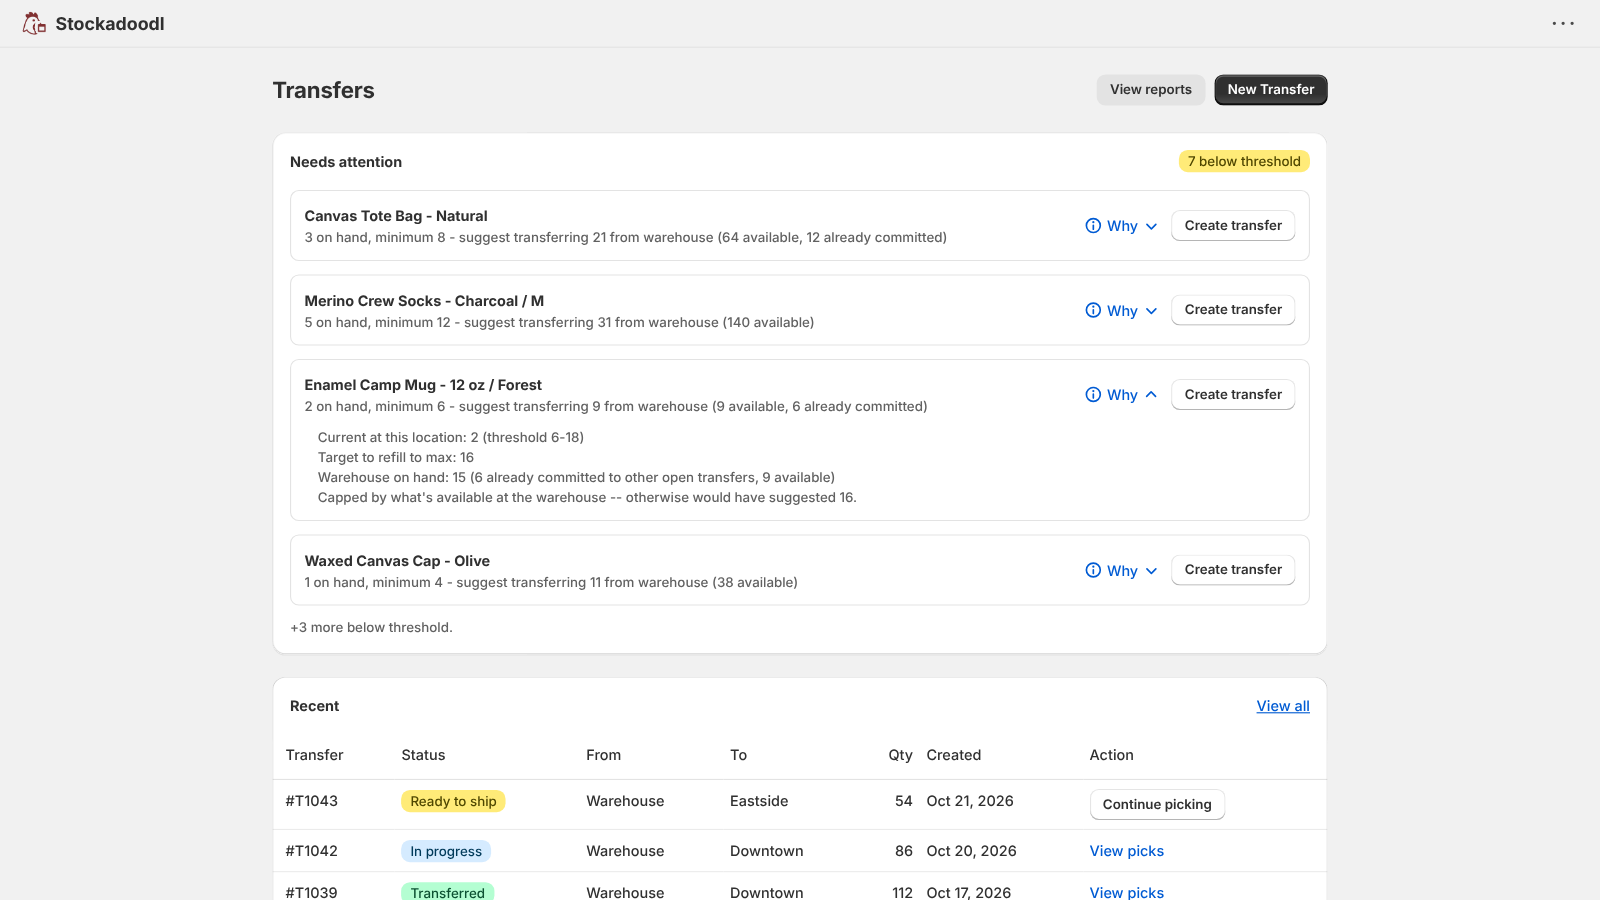Open the three-dot overflow menu
Image resolution: width=1600 pixels, height=900 pixels.
(x=1563, y=23)
